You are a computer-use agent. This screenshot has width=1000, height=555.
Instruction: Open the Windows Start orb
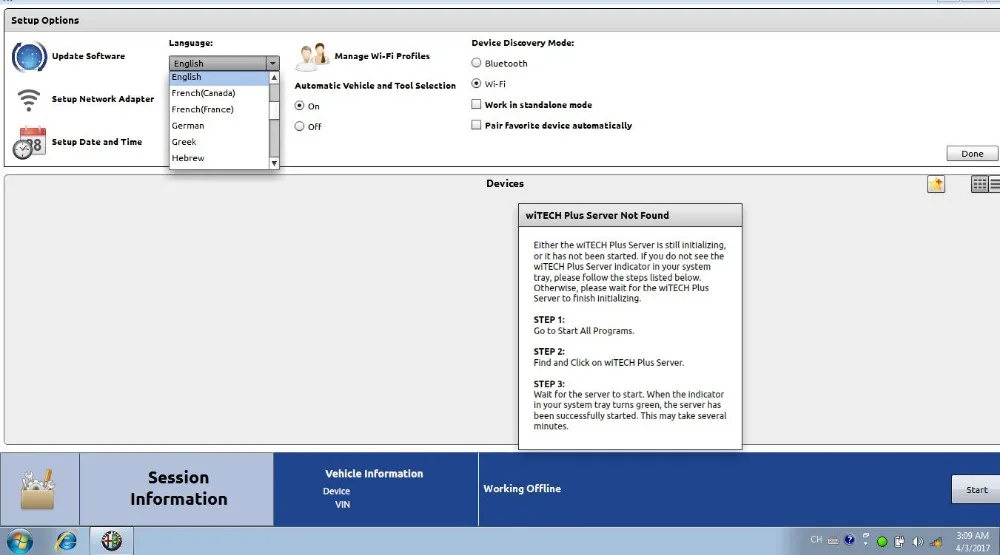tap(20, 542)
